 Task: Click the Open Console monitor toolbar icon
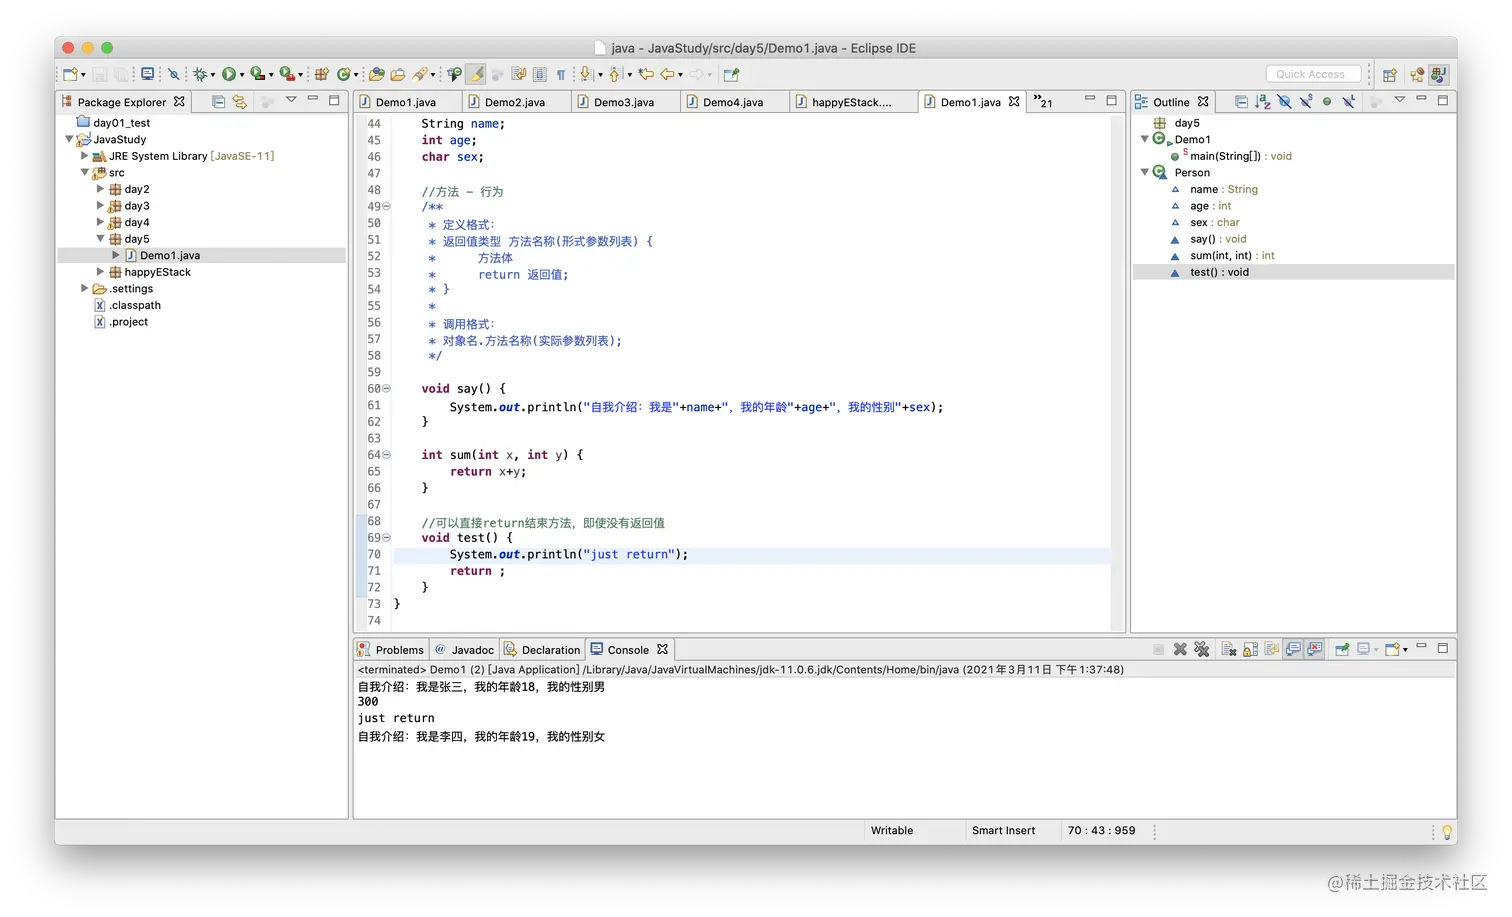(x=148, y=74)
